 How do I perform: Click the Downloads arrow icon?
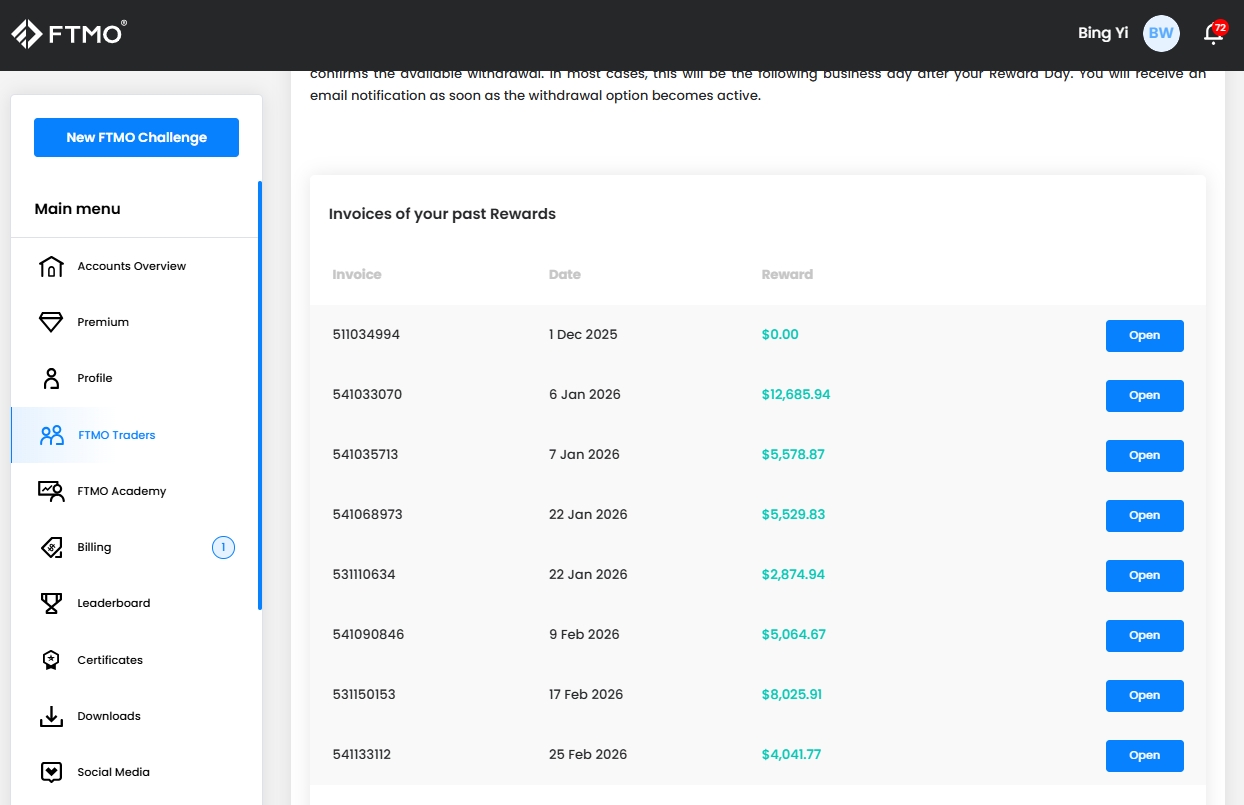[51, 716]
